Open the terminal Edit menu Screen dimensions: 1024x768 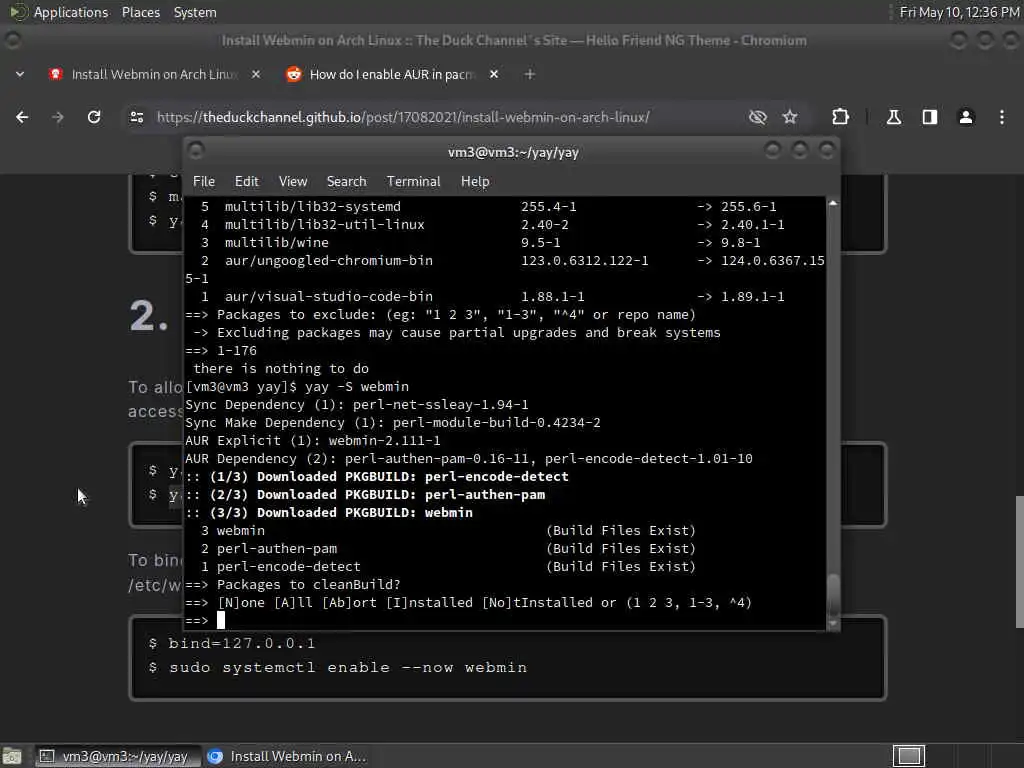[x=246, y=182]
